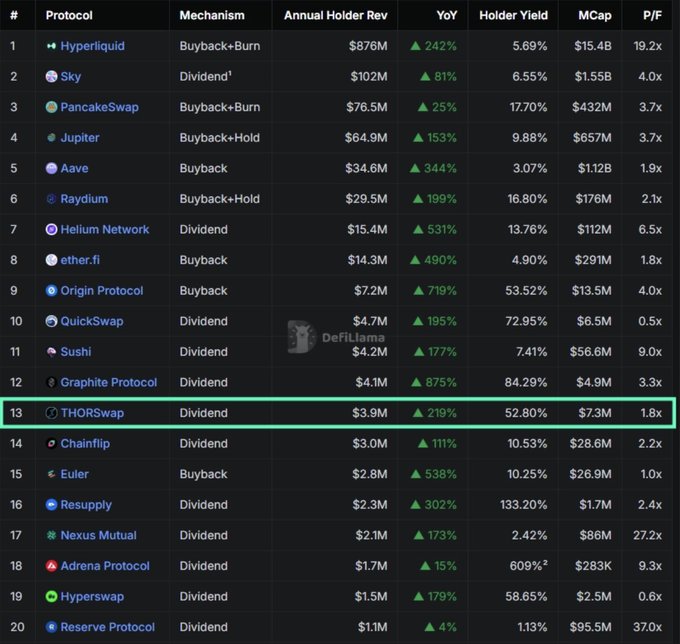Select Origin Protocol's 719% YoY value
Screen dimensions: 680x644
pos(435,291)
